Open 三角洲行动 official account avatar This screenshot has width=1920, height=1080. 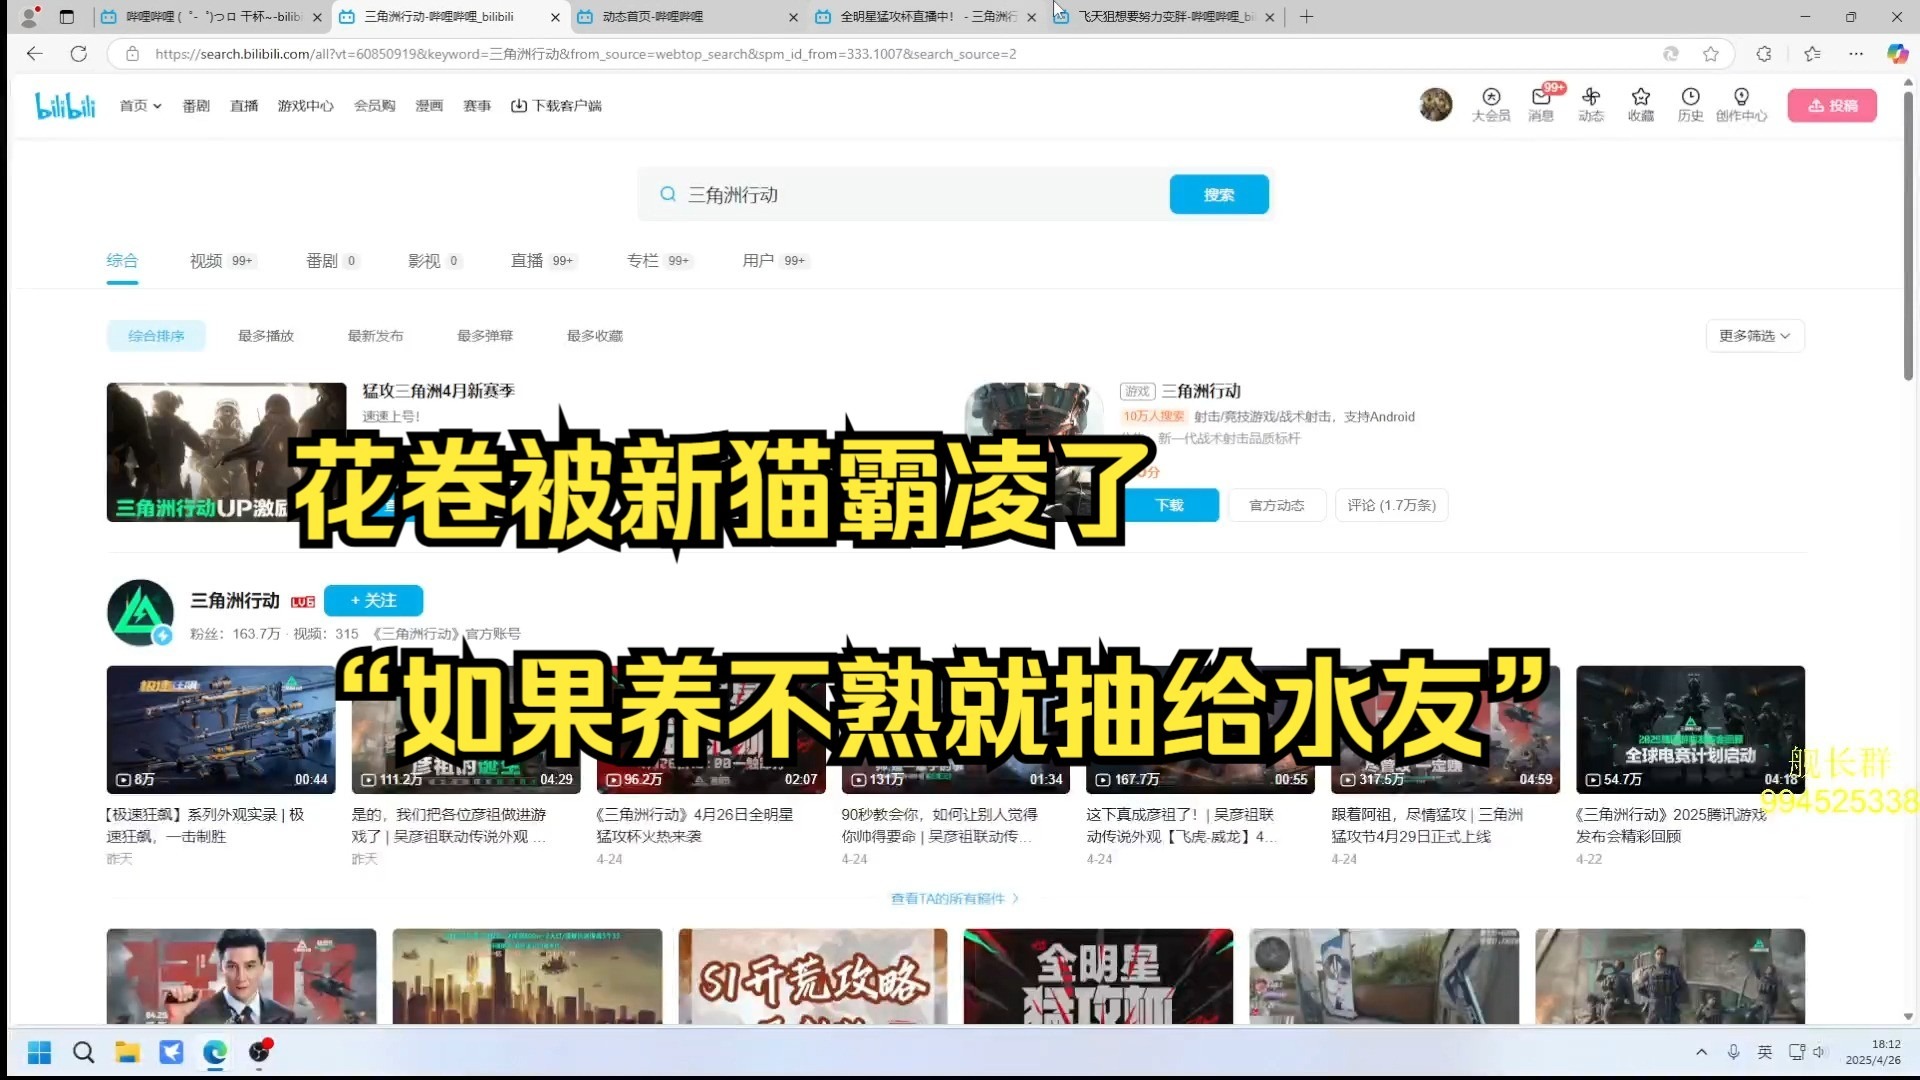pyautogui.click(x=140, y=612)
